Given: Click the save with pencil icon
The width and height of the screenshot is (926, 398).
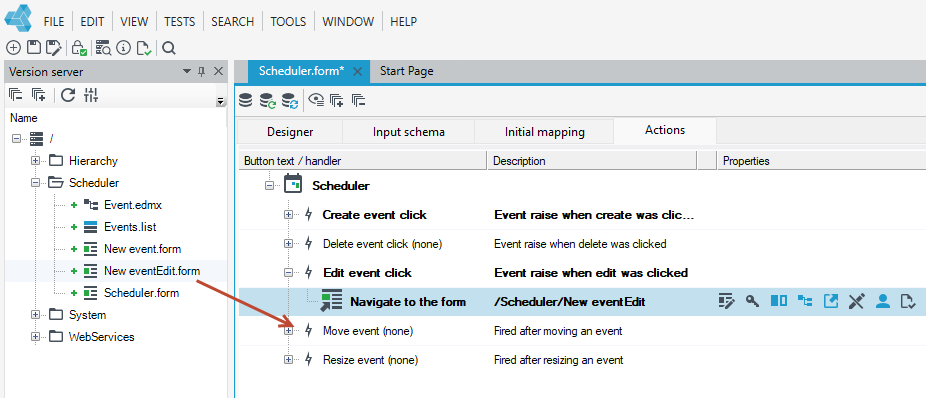Looking at the screenshot, I should coord(54,48).
